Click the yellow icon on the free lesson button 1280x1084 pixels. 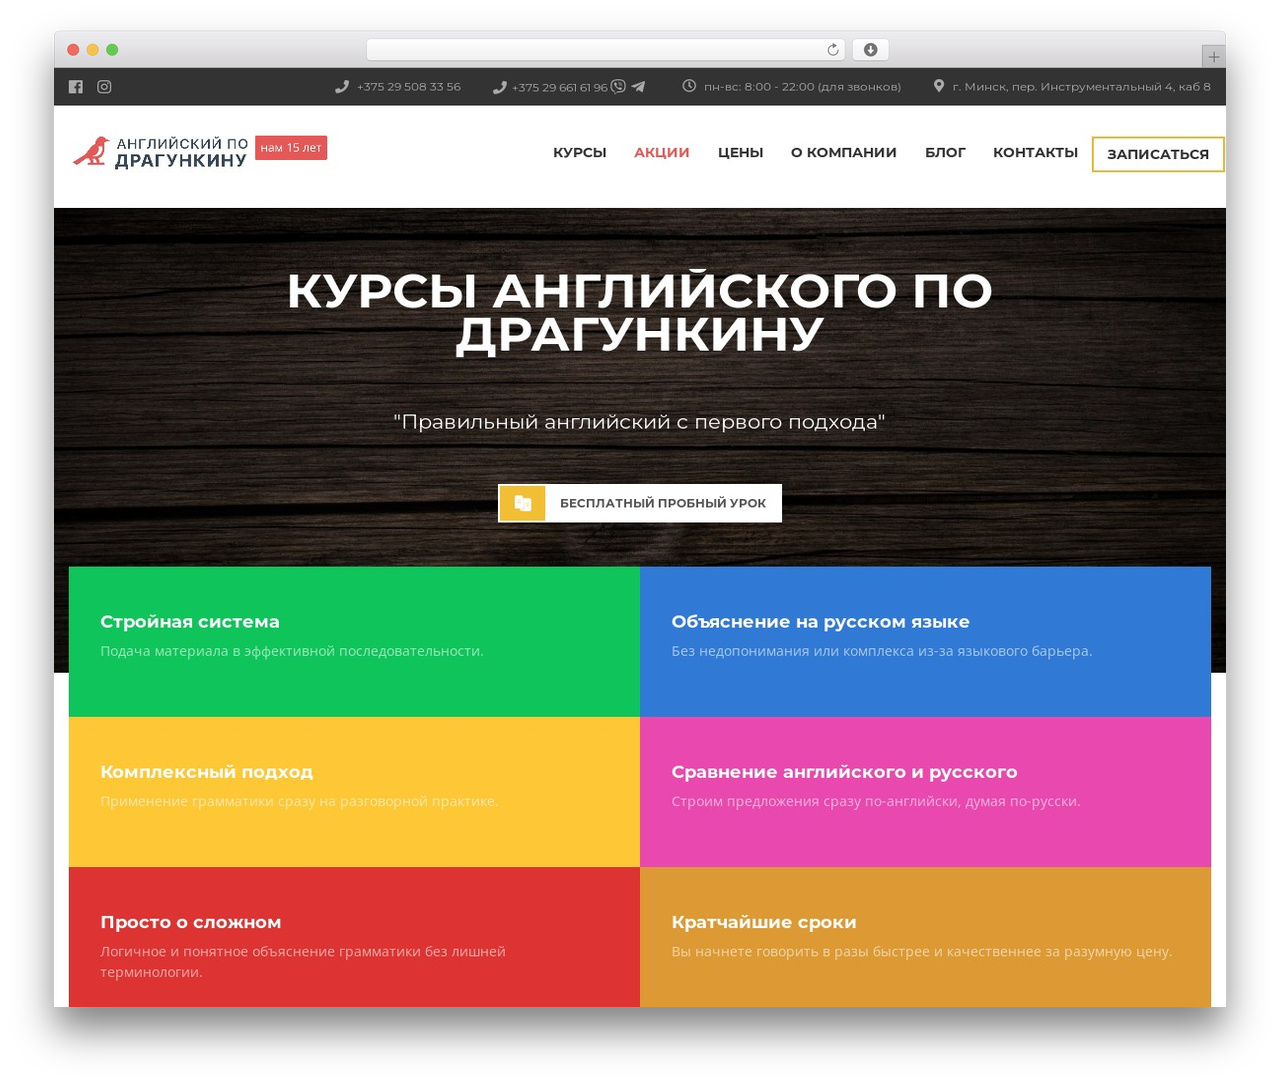tap(522, 503)
